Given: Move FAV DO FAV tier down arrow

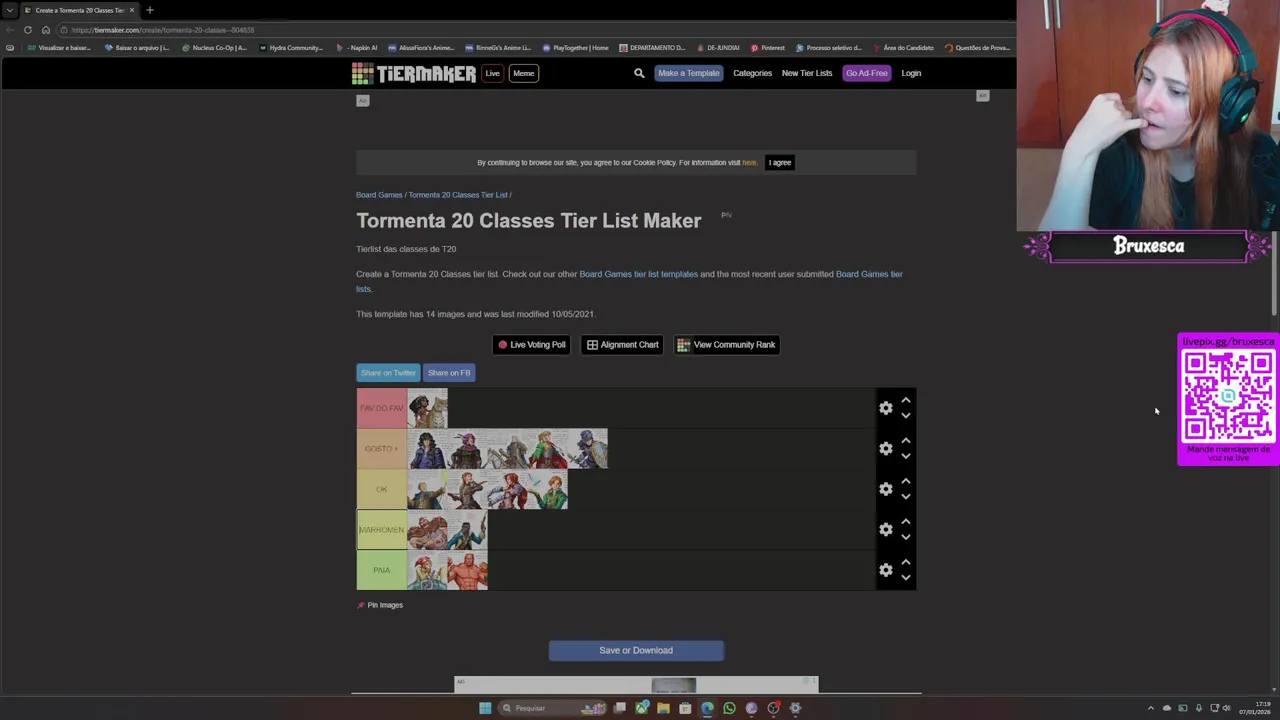Looking at the screenshot, I should [905, 415].
